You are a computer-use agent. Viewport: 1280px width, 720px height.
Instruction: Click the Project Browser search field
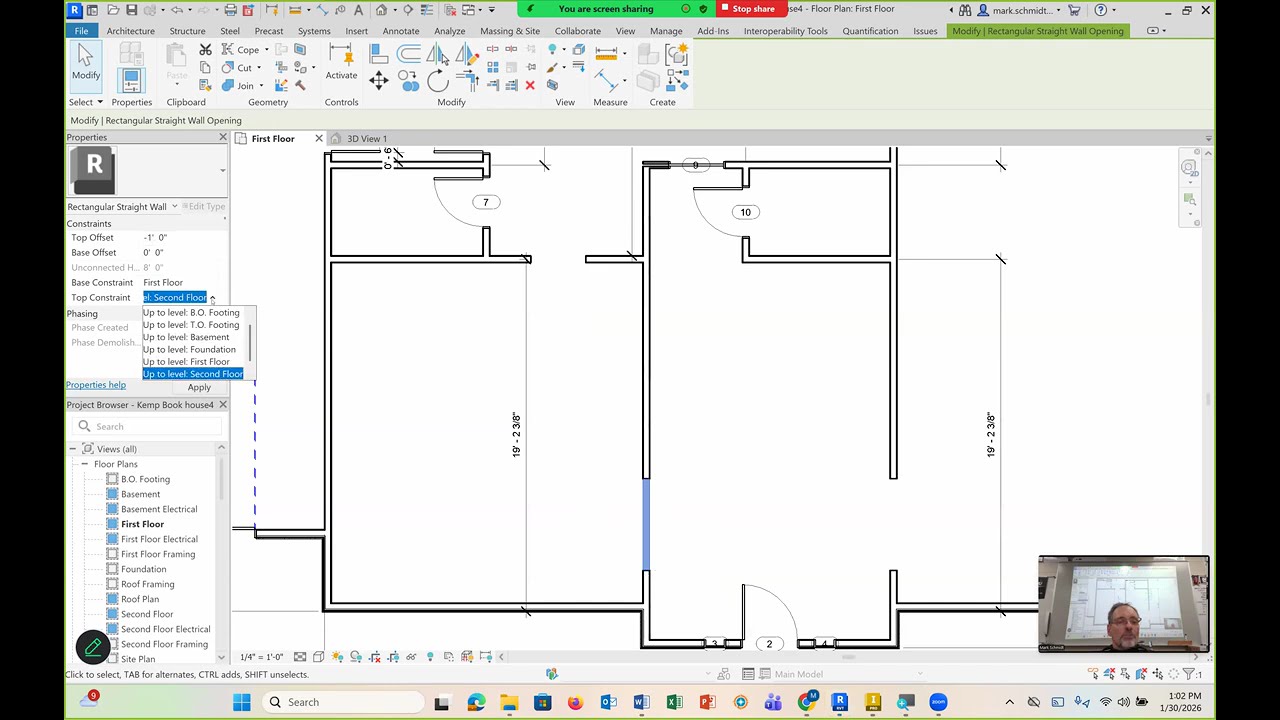click(150, 427)
